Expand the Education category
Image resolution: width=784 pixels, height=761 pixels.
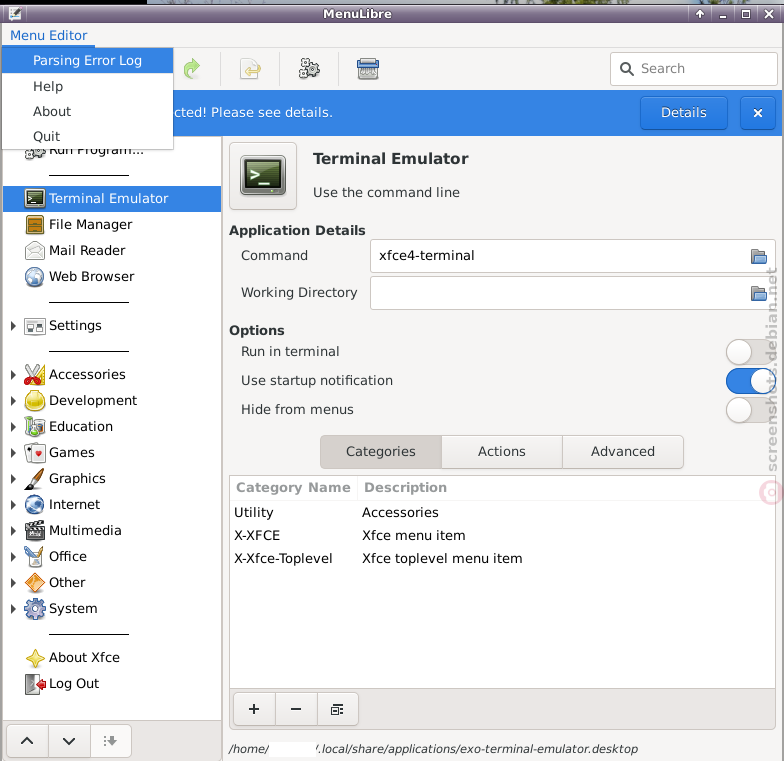pyautogui.click(x=14, y=426)
